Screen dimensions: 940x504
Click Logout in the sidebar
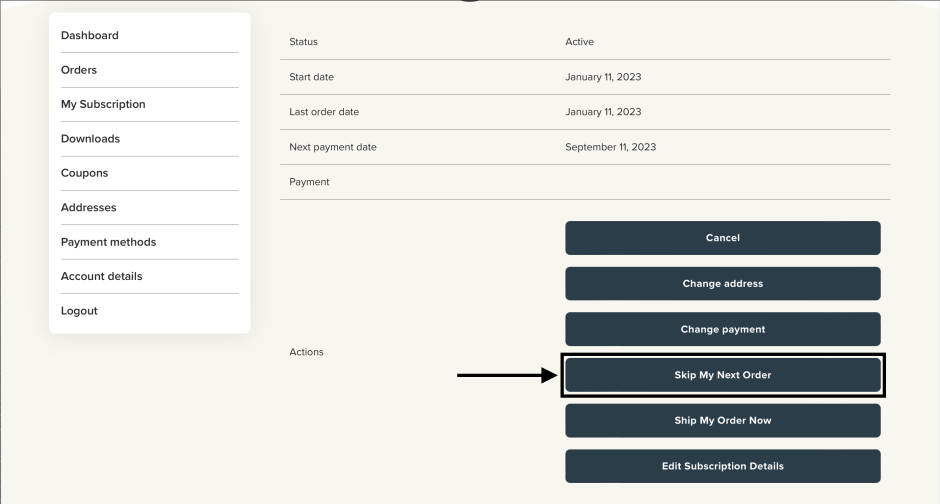[79, 311]
